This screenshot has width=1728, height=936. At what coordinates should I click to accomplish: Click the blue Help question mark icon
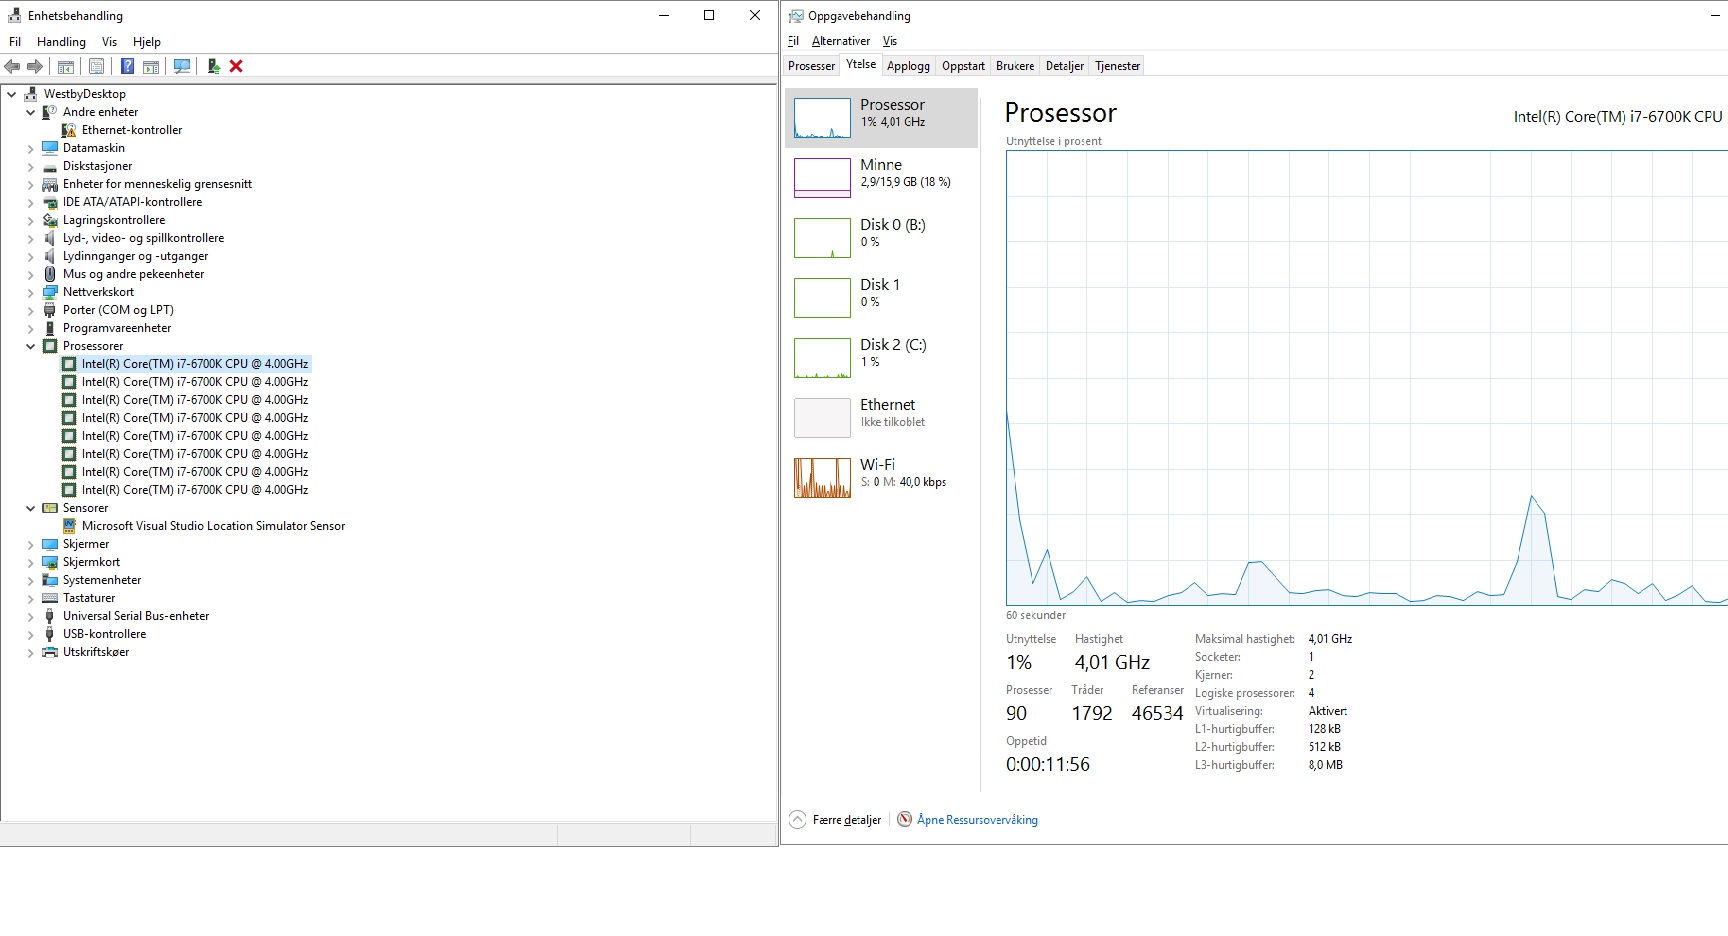(127, 66)
